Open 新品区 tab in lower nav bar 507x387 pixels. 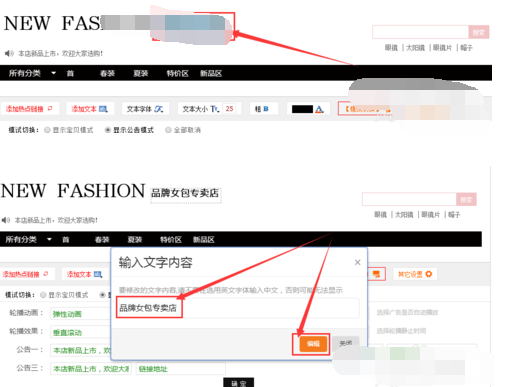(x=204, y=239)
